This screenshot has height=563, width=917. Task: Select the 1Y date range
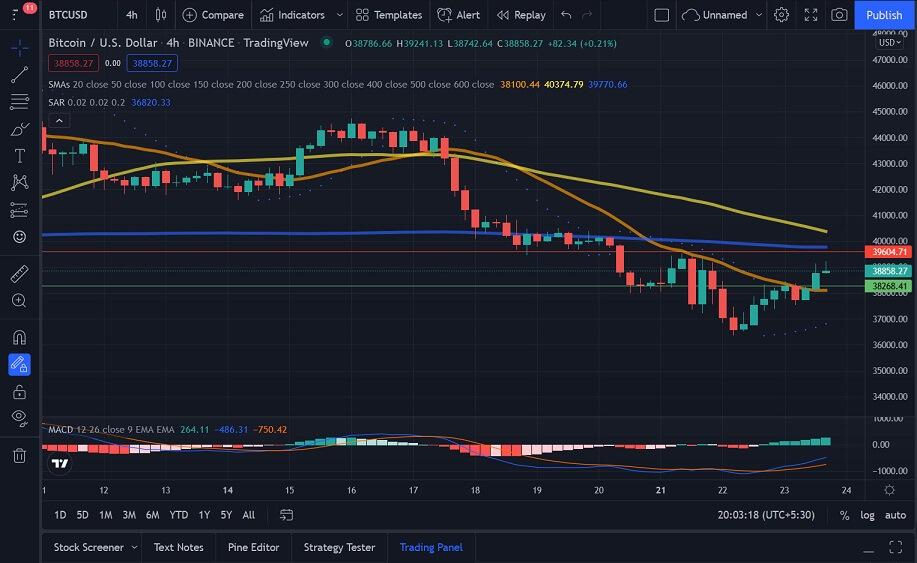click(x=202, y=515)
